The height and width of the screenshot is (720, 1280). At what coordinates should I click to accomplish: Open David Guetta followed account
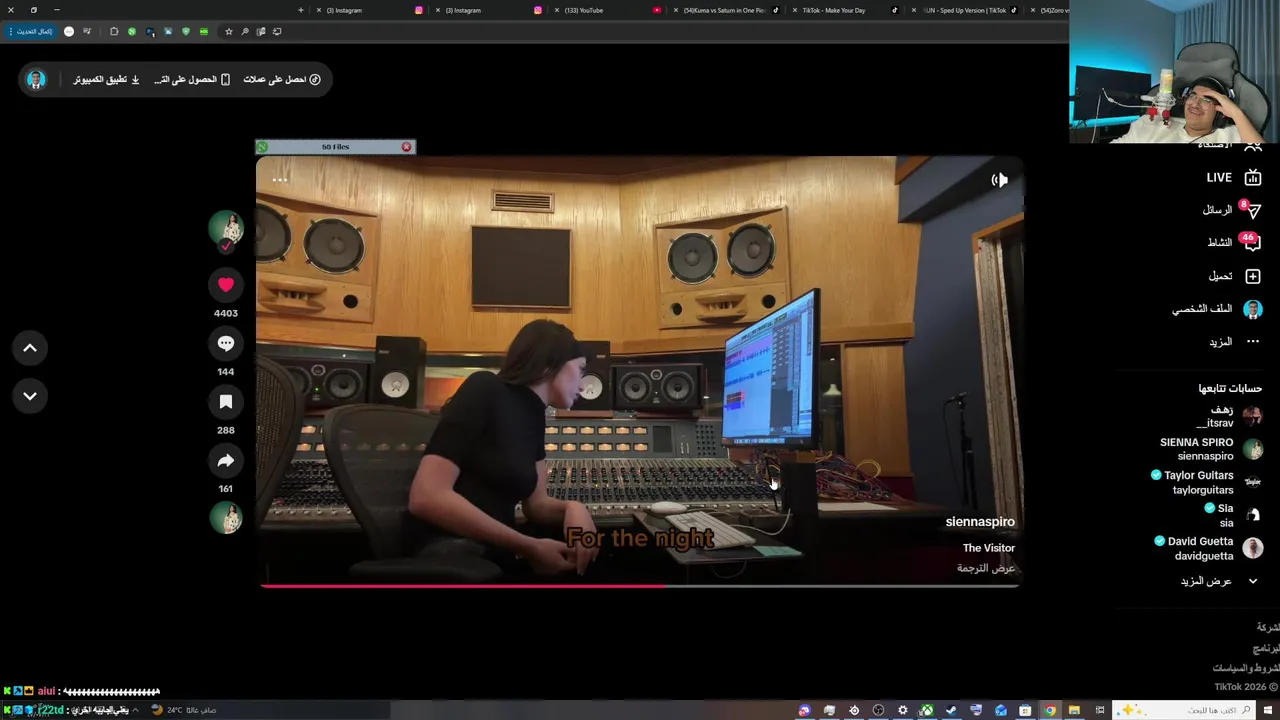pos(1208,548)
